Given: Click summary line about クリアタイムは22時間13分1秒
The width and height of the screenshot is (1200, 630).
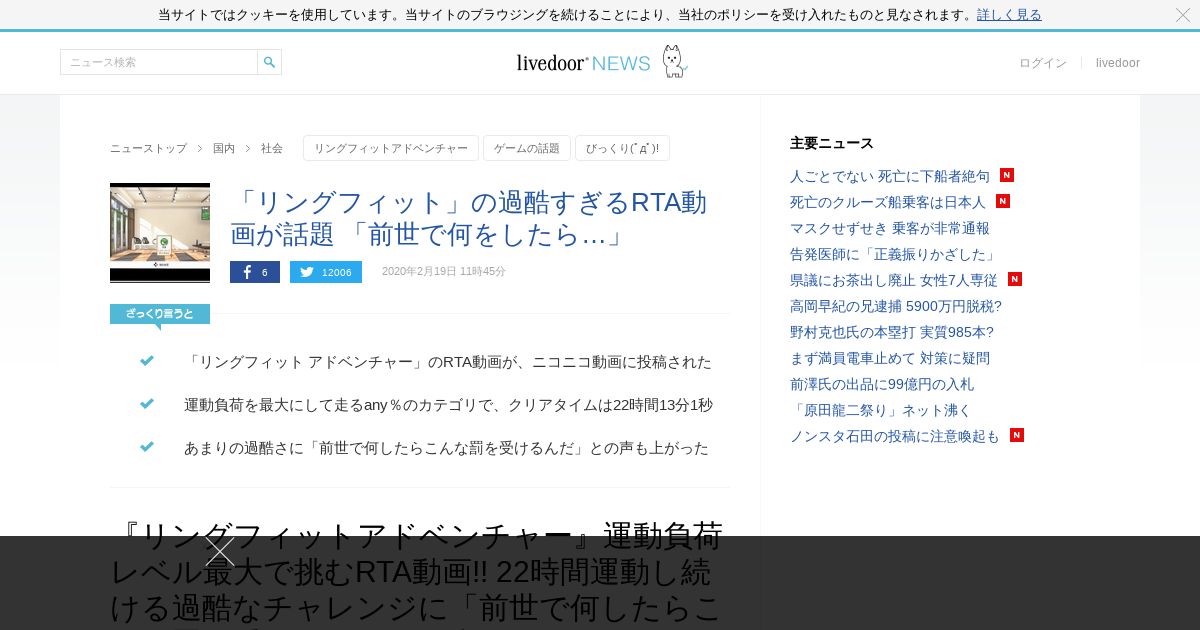Looking at the screenshot, I should tap(448, 405).
